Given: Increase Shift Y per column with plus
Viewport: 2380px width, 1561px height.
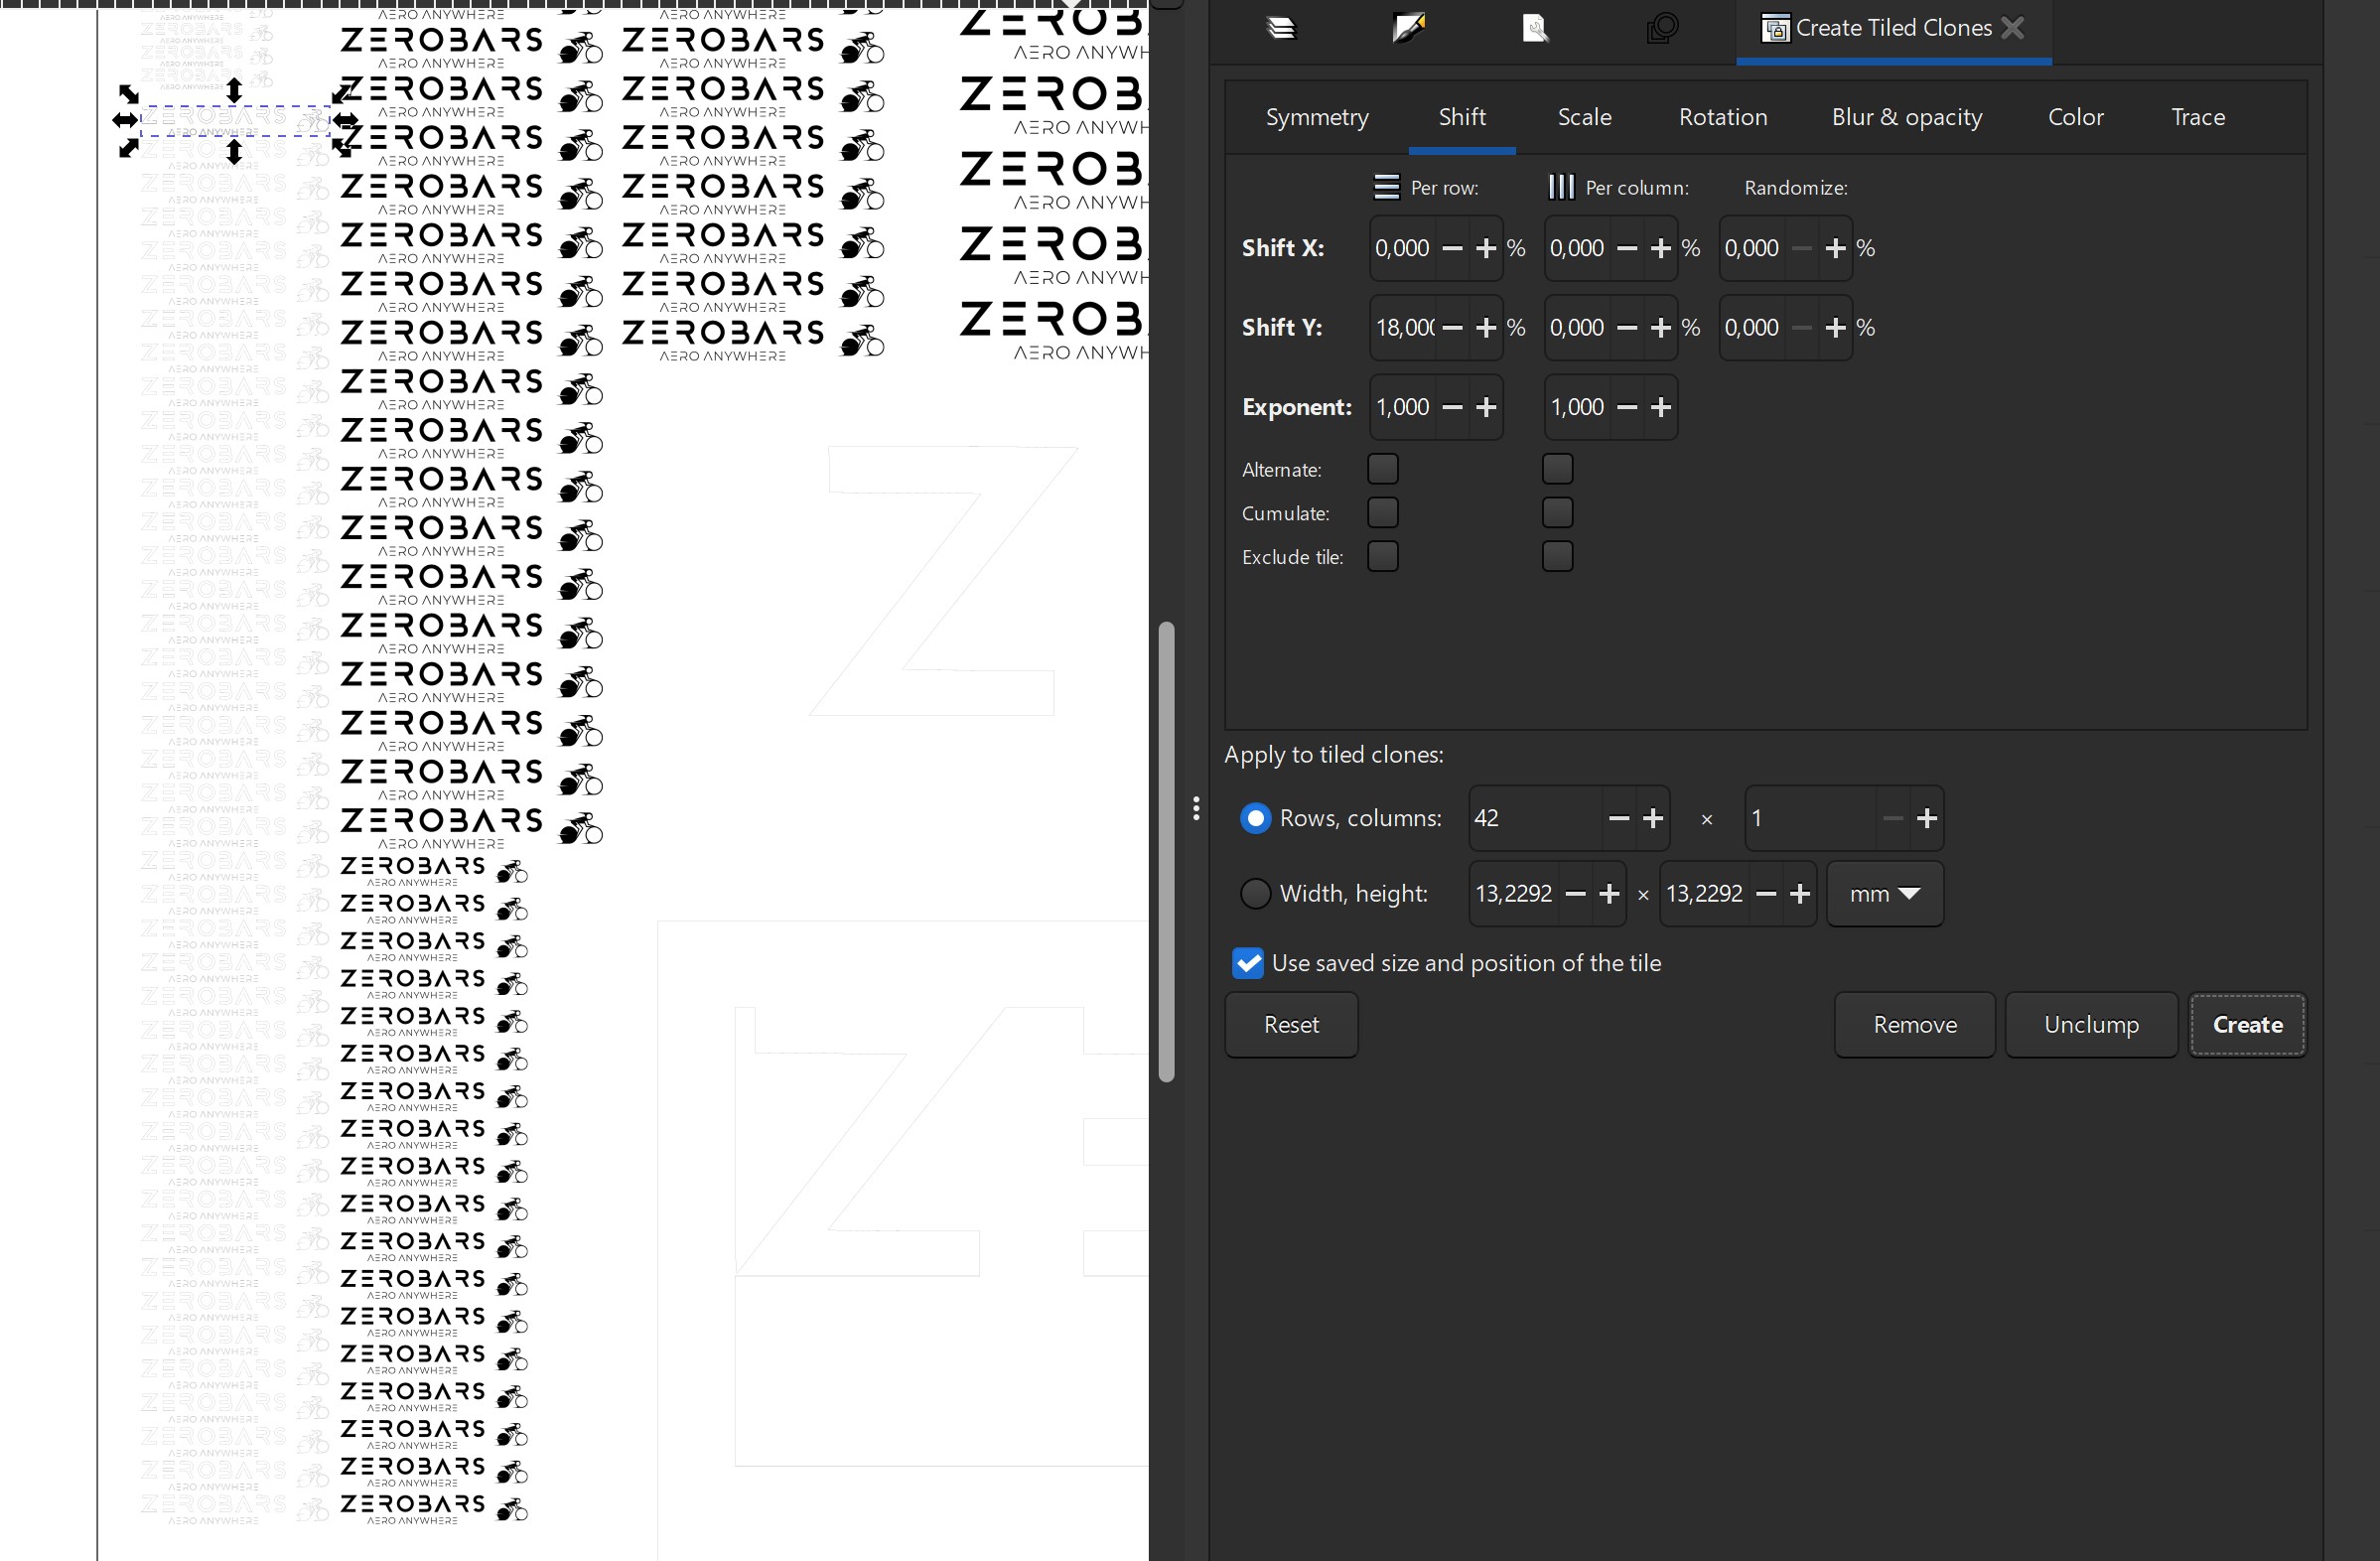Looking at the screenshot, I should point(1661,327).
